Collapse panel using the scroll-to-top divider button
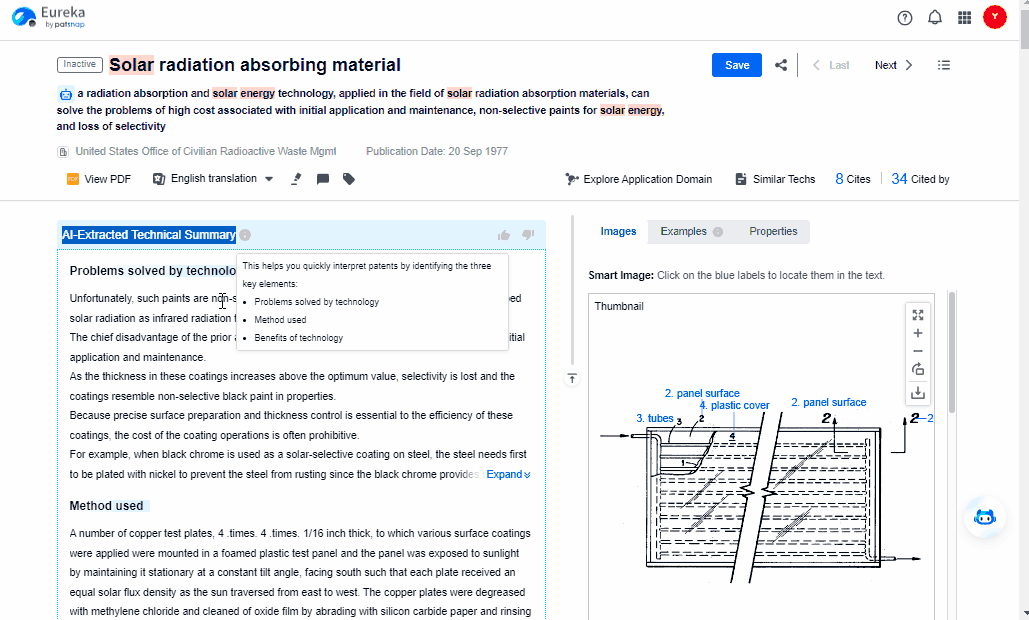Screen dimensions: 1029x620 571,378
